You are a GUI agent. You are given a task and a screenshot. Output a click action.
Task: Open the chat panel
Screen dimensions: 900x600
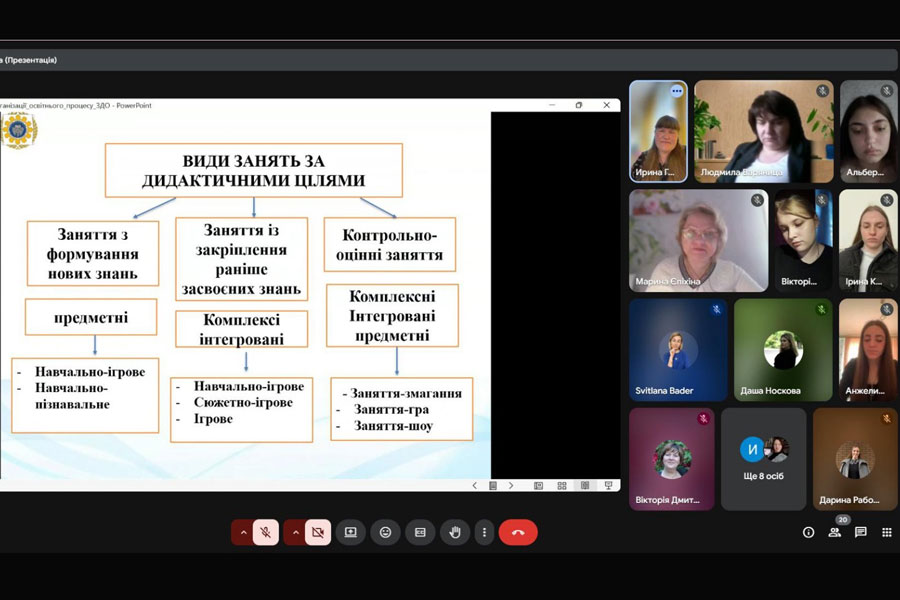(860, 532)
